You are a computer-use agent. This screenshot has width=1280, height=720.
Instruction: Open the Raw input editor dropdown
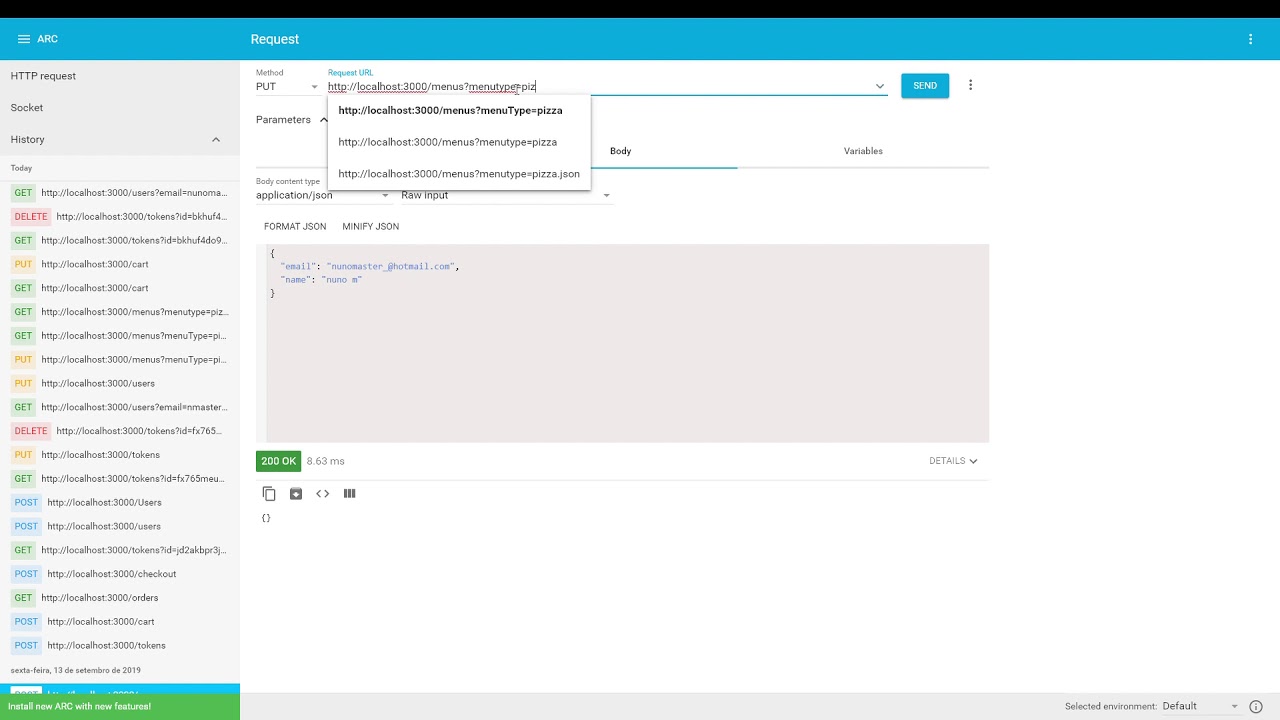pos(505,195)
